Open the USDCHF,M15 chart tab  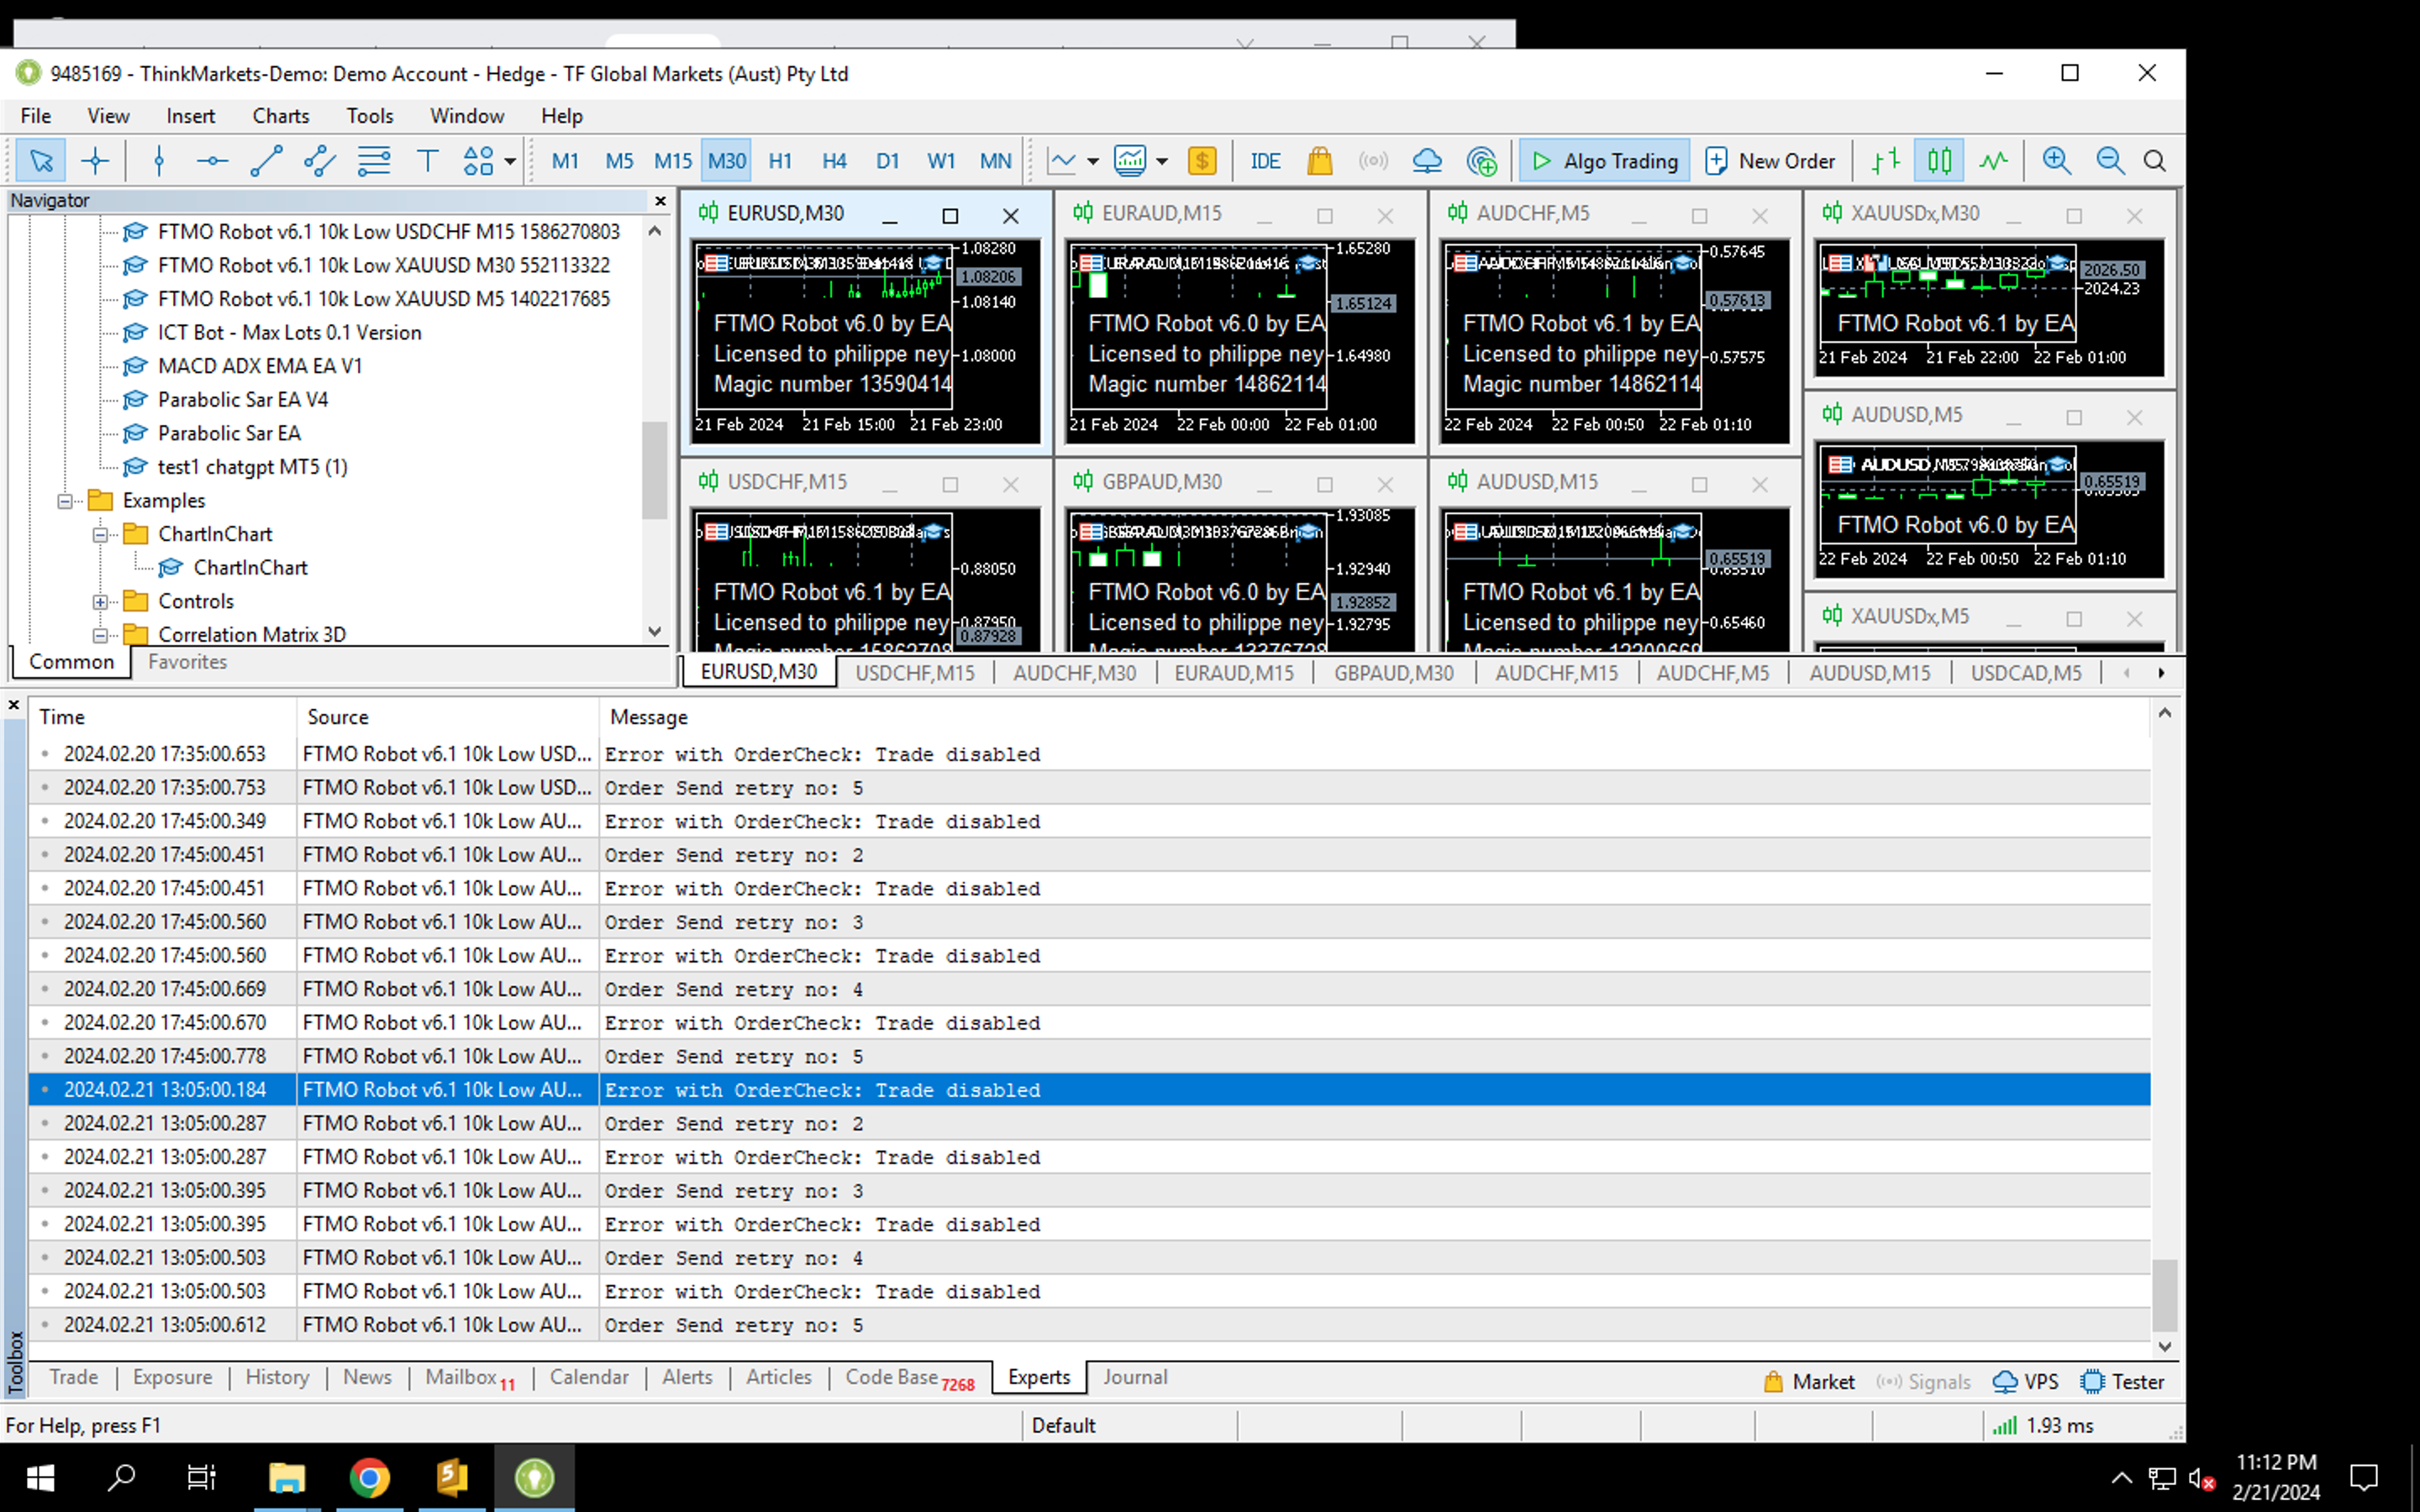(x=915, y=673)
